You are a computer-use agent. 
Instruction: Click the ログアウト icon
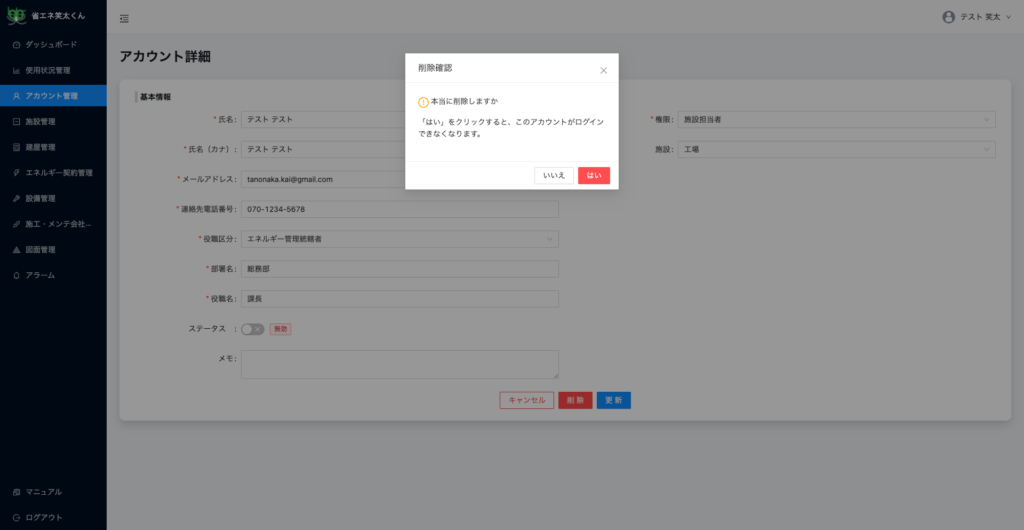click(x=16, y=517)
